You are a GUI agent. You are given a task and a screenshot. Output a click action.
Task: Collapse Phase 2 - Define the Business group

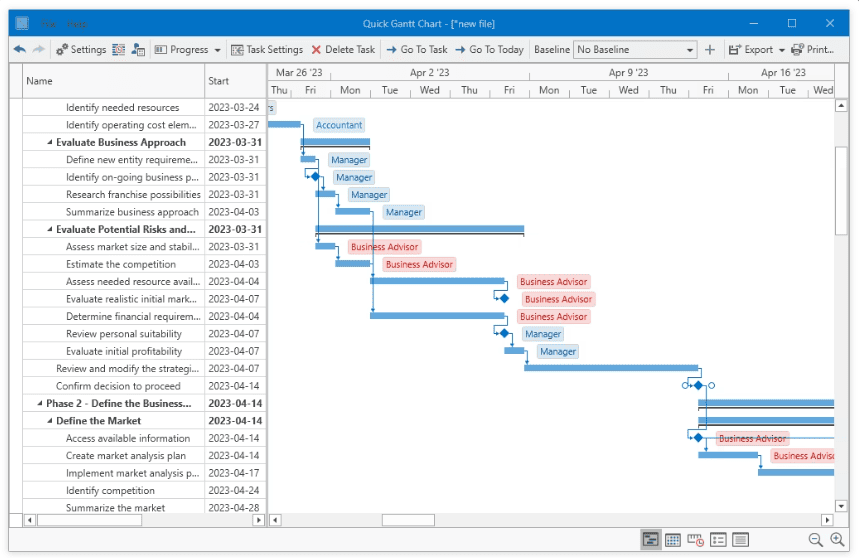pos(39,404)
